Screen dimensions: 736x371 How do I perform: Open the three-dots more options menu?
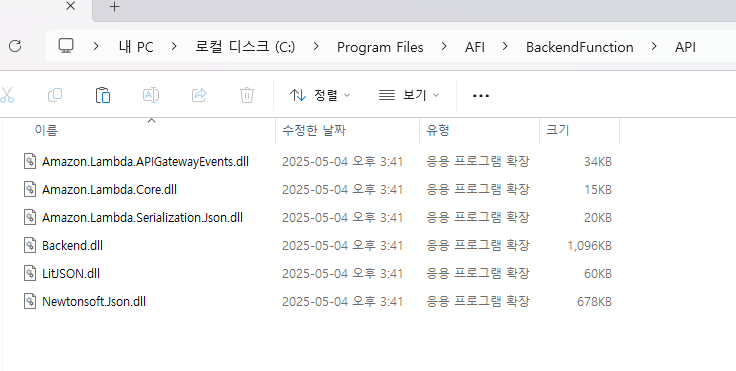click(x=481, y=95)
